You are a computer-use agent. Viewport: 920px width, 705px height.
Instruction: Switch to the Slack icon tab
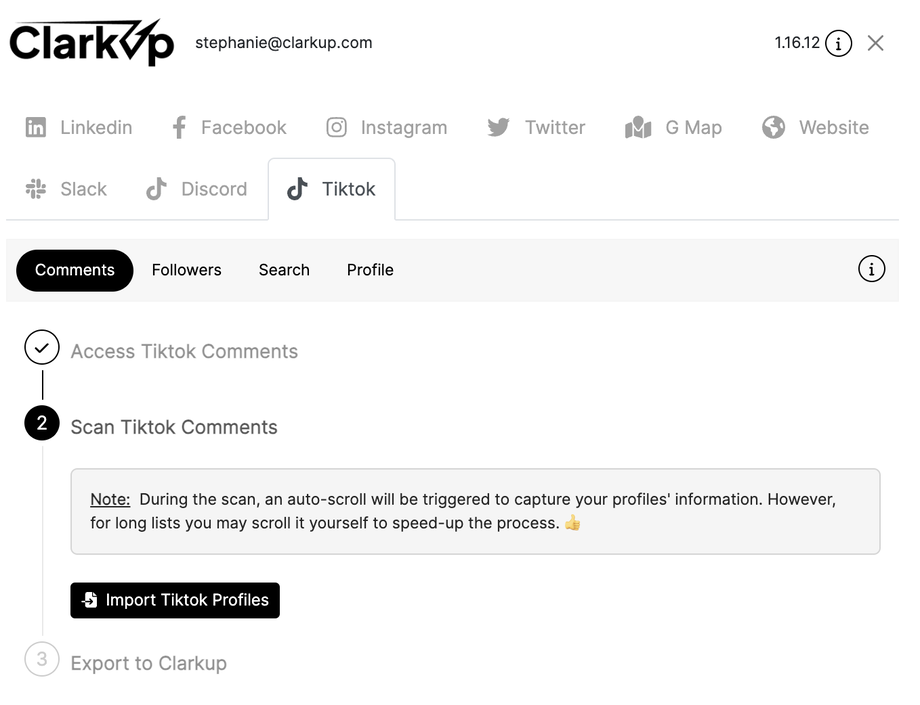coord(36,189)
